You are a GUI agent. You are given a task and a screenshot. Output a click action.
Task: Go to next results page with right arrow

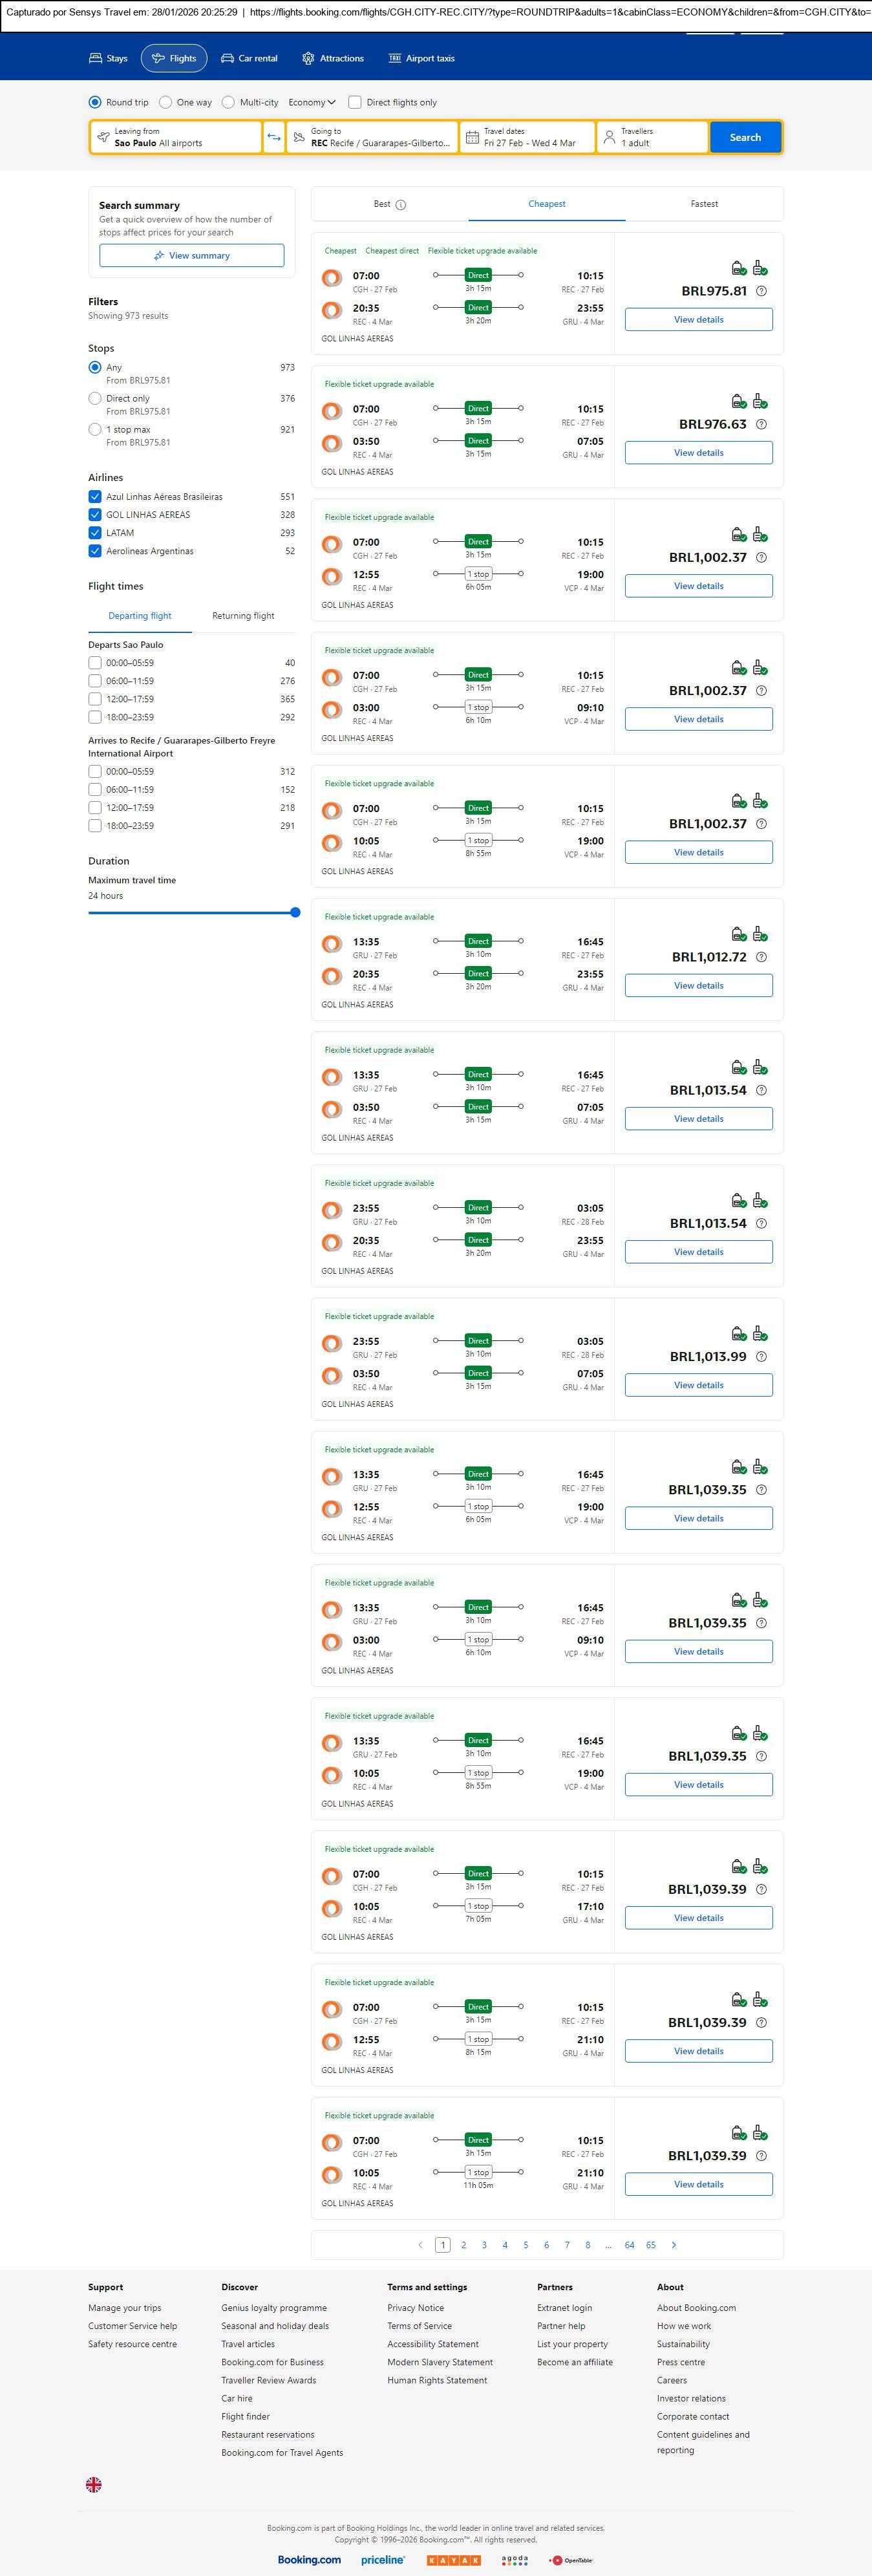674,2244
